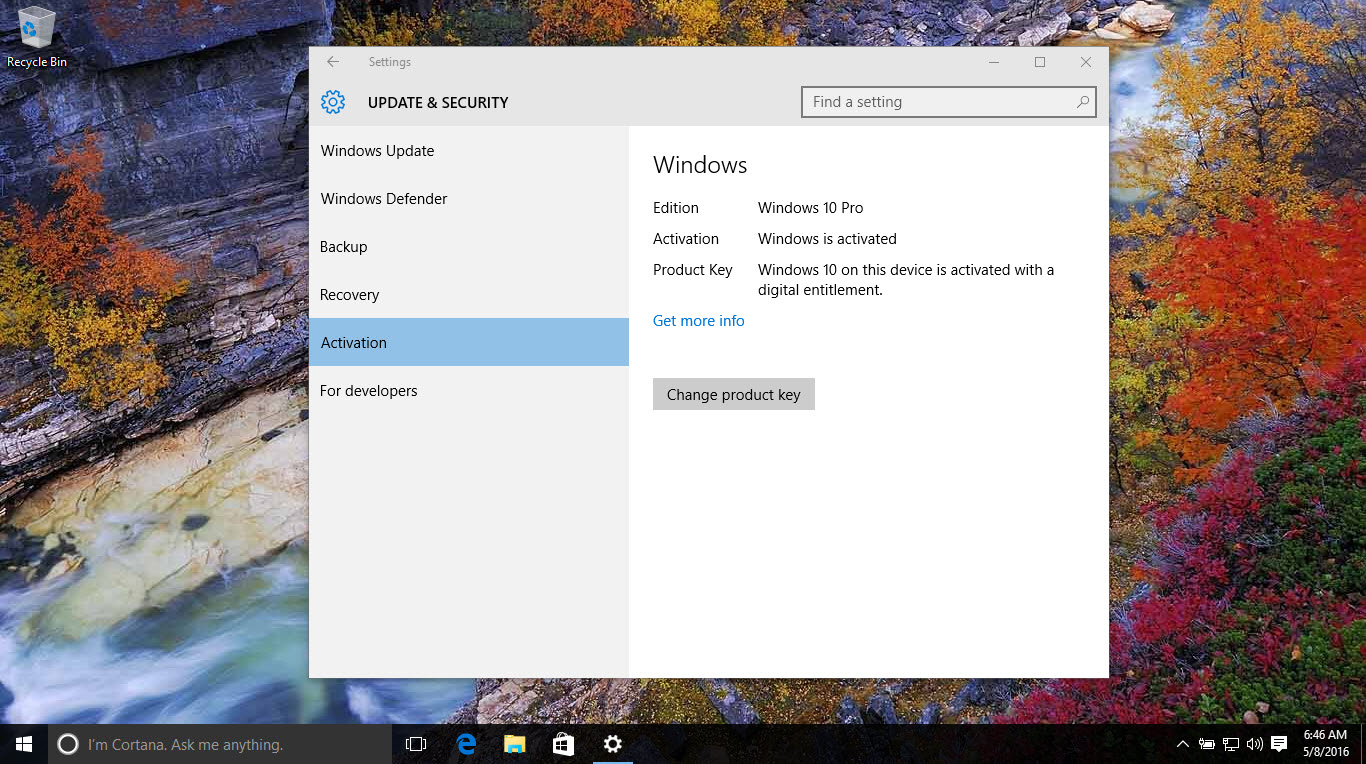
Task: Click the digital entitlement product key text
Action: [x=906, y=280]
